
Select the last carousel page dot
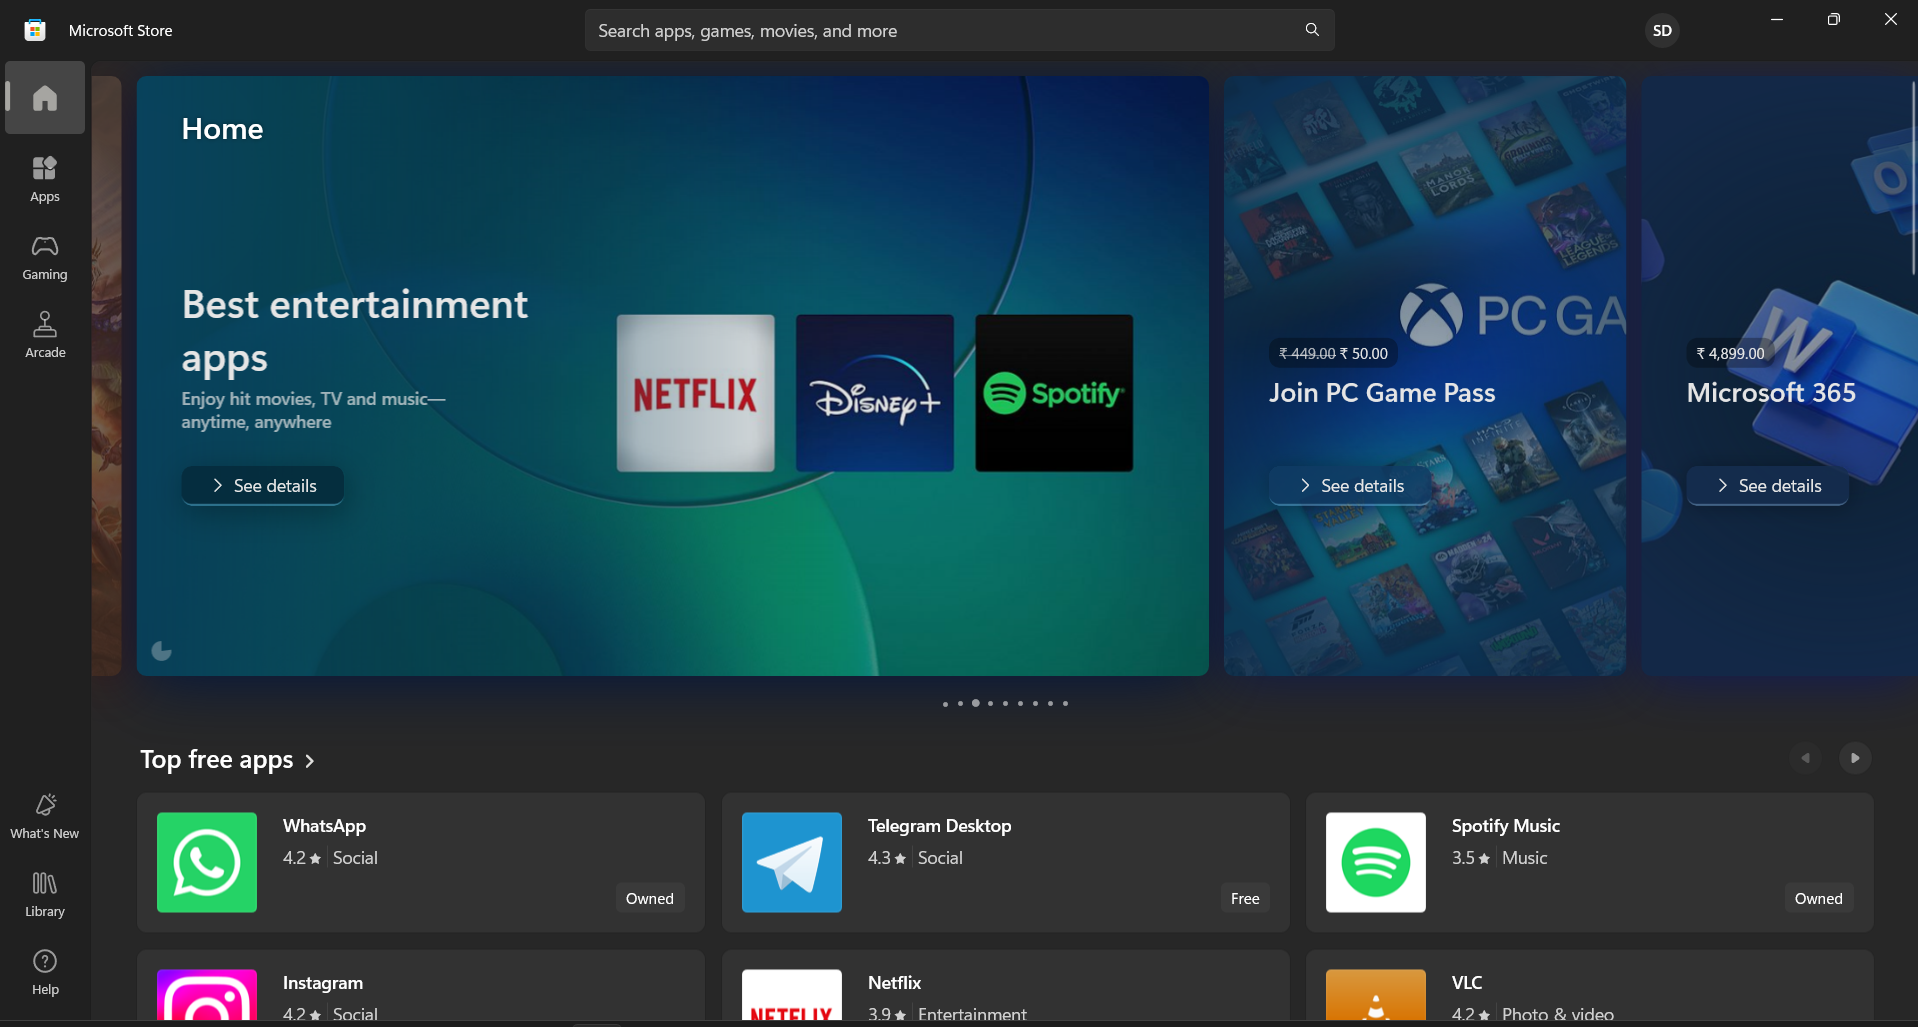point(1065,704)
